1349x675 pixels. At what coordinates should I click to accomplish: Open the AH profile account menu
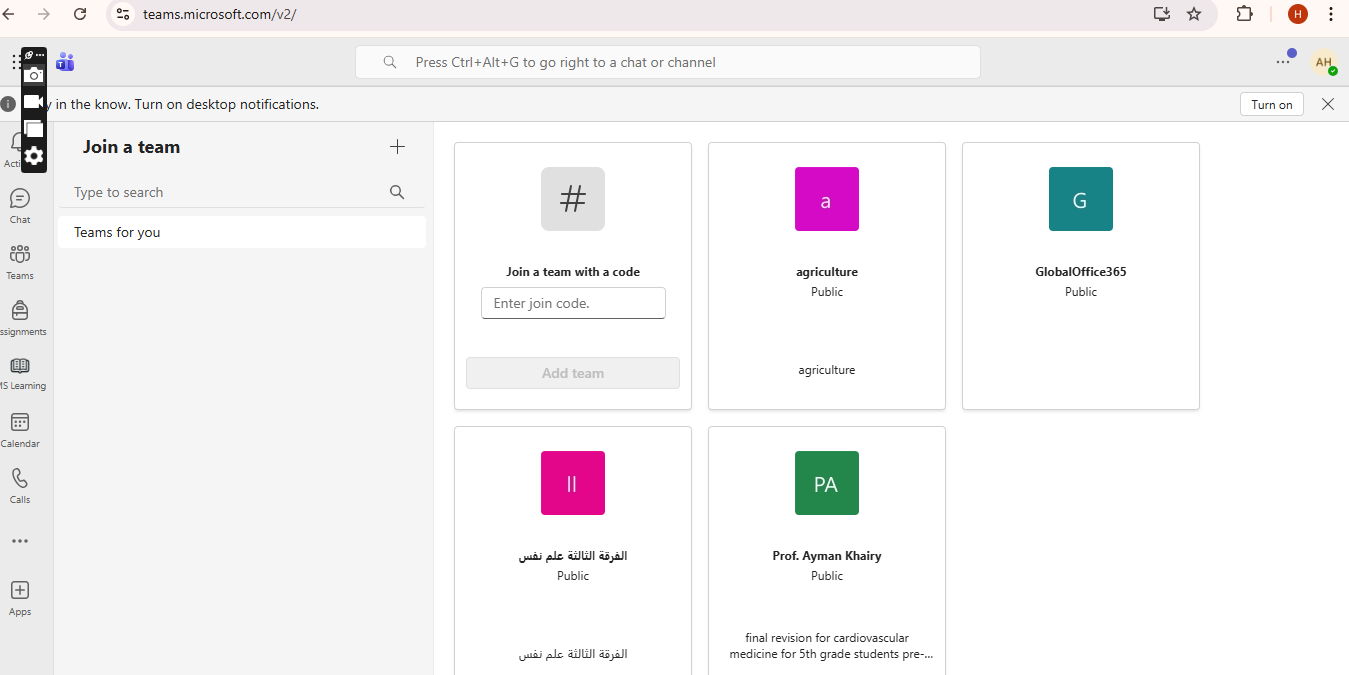pos(1324,62)
